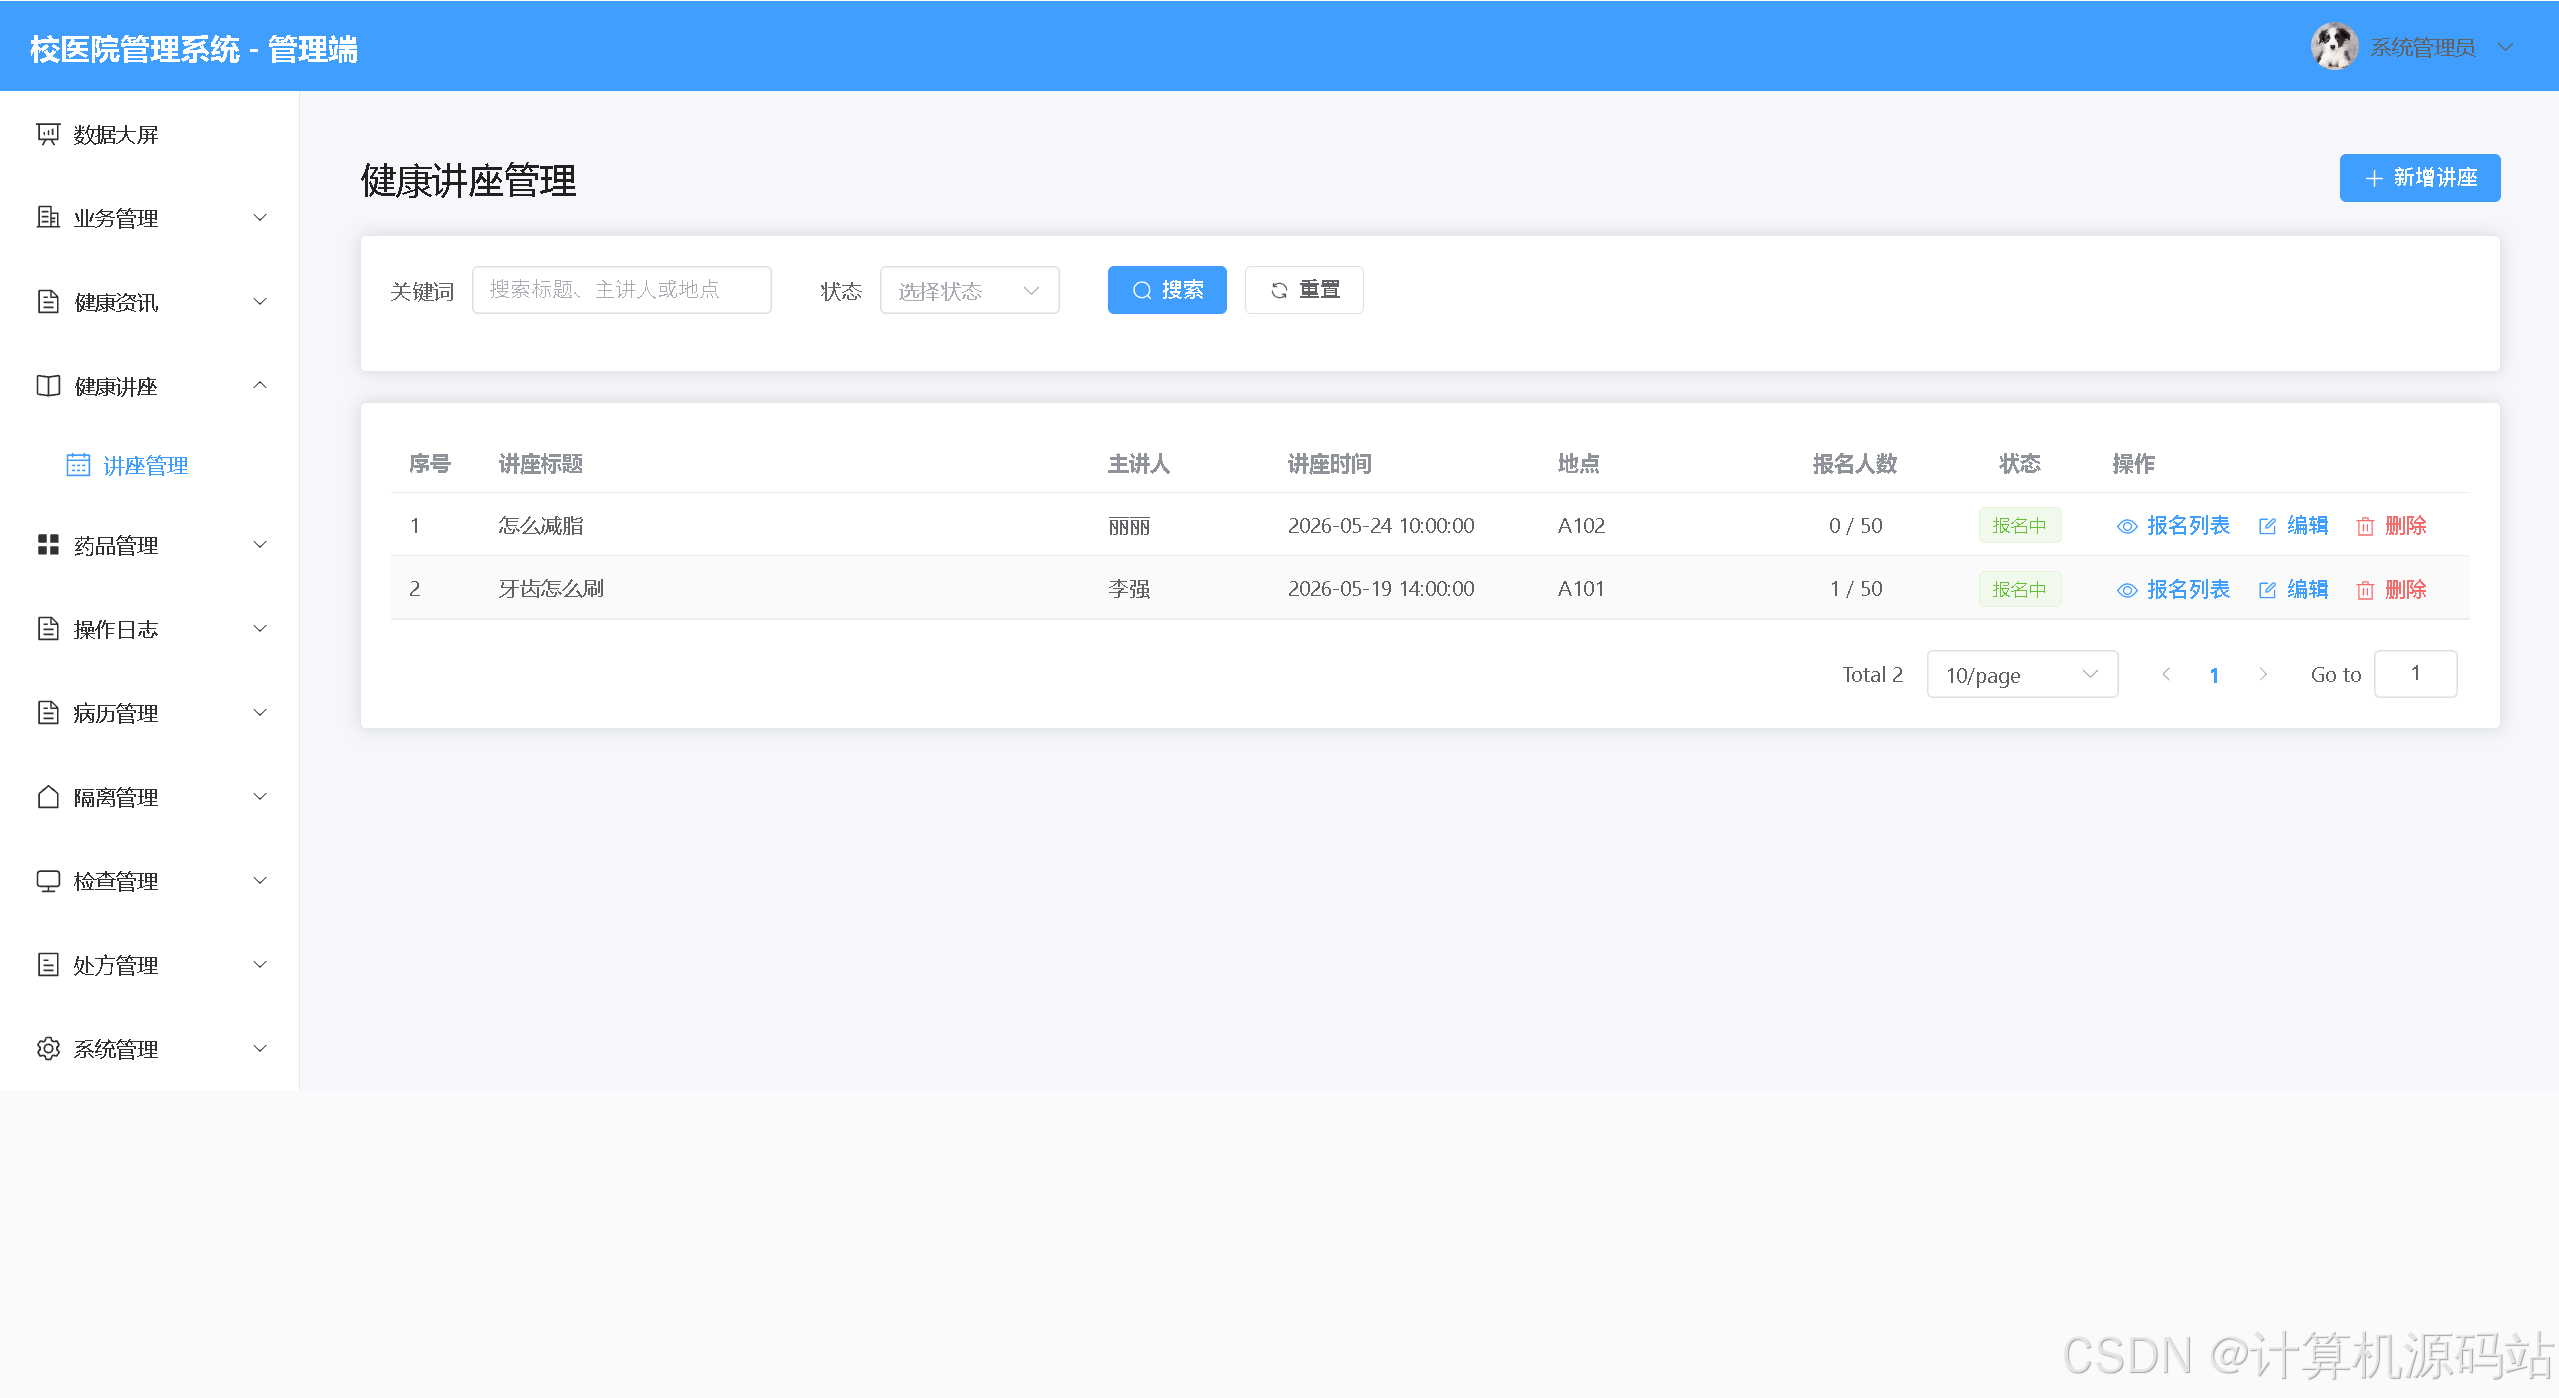Click the 报名中 tag for 怎么减脂
Image resolution: width=2559 pixels, height=1398 pixels.
click(2020, 526)
